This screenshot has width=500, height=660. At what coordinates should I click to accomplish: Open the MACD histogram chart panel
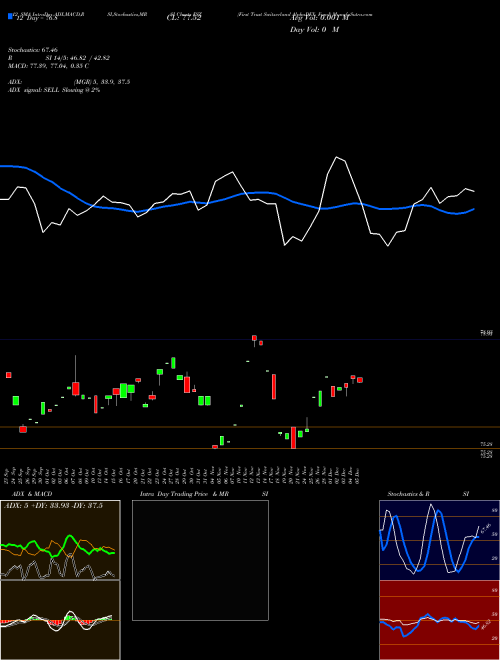[60, 620]
